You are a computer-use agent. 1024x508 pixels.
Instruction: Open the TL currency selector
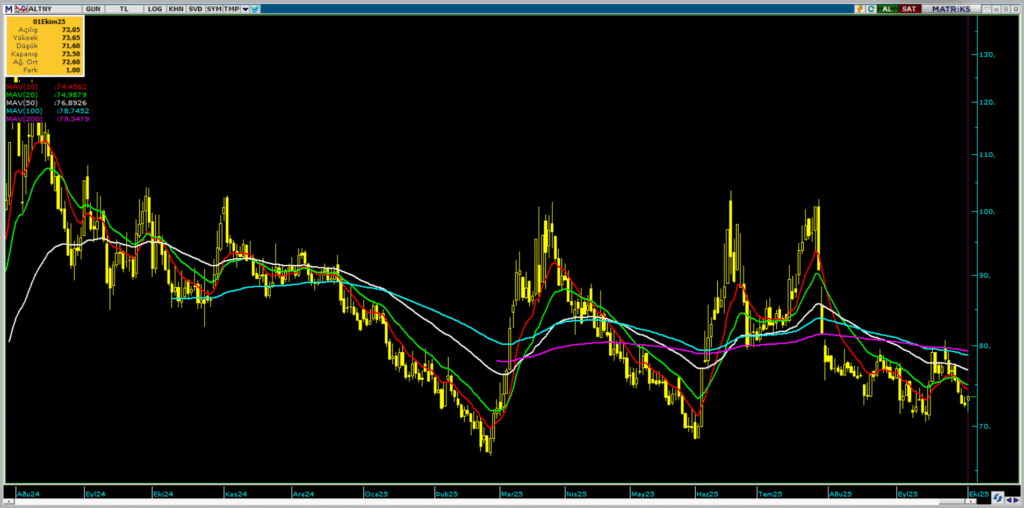click(123, 8)
